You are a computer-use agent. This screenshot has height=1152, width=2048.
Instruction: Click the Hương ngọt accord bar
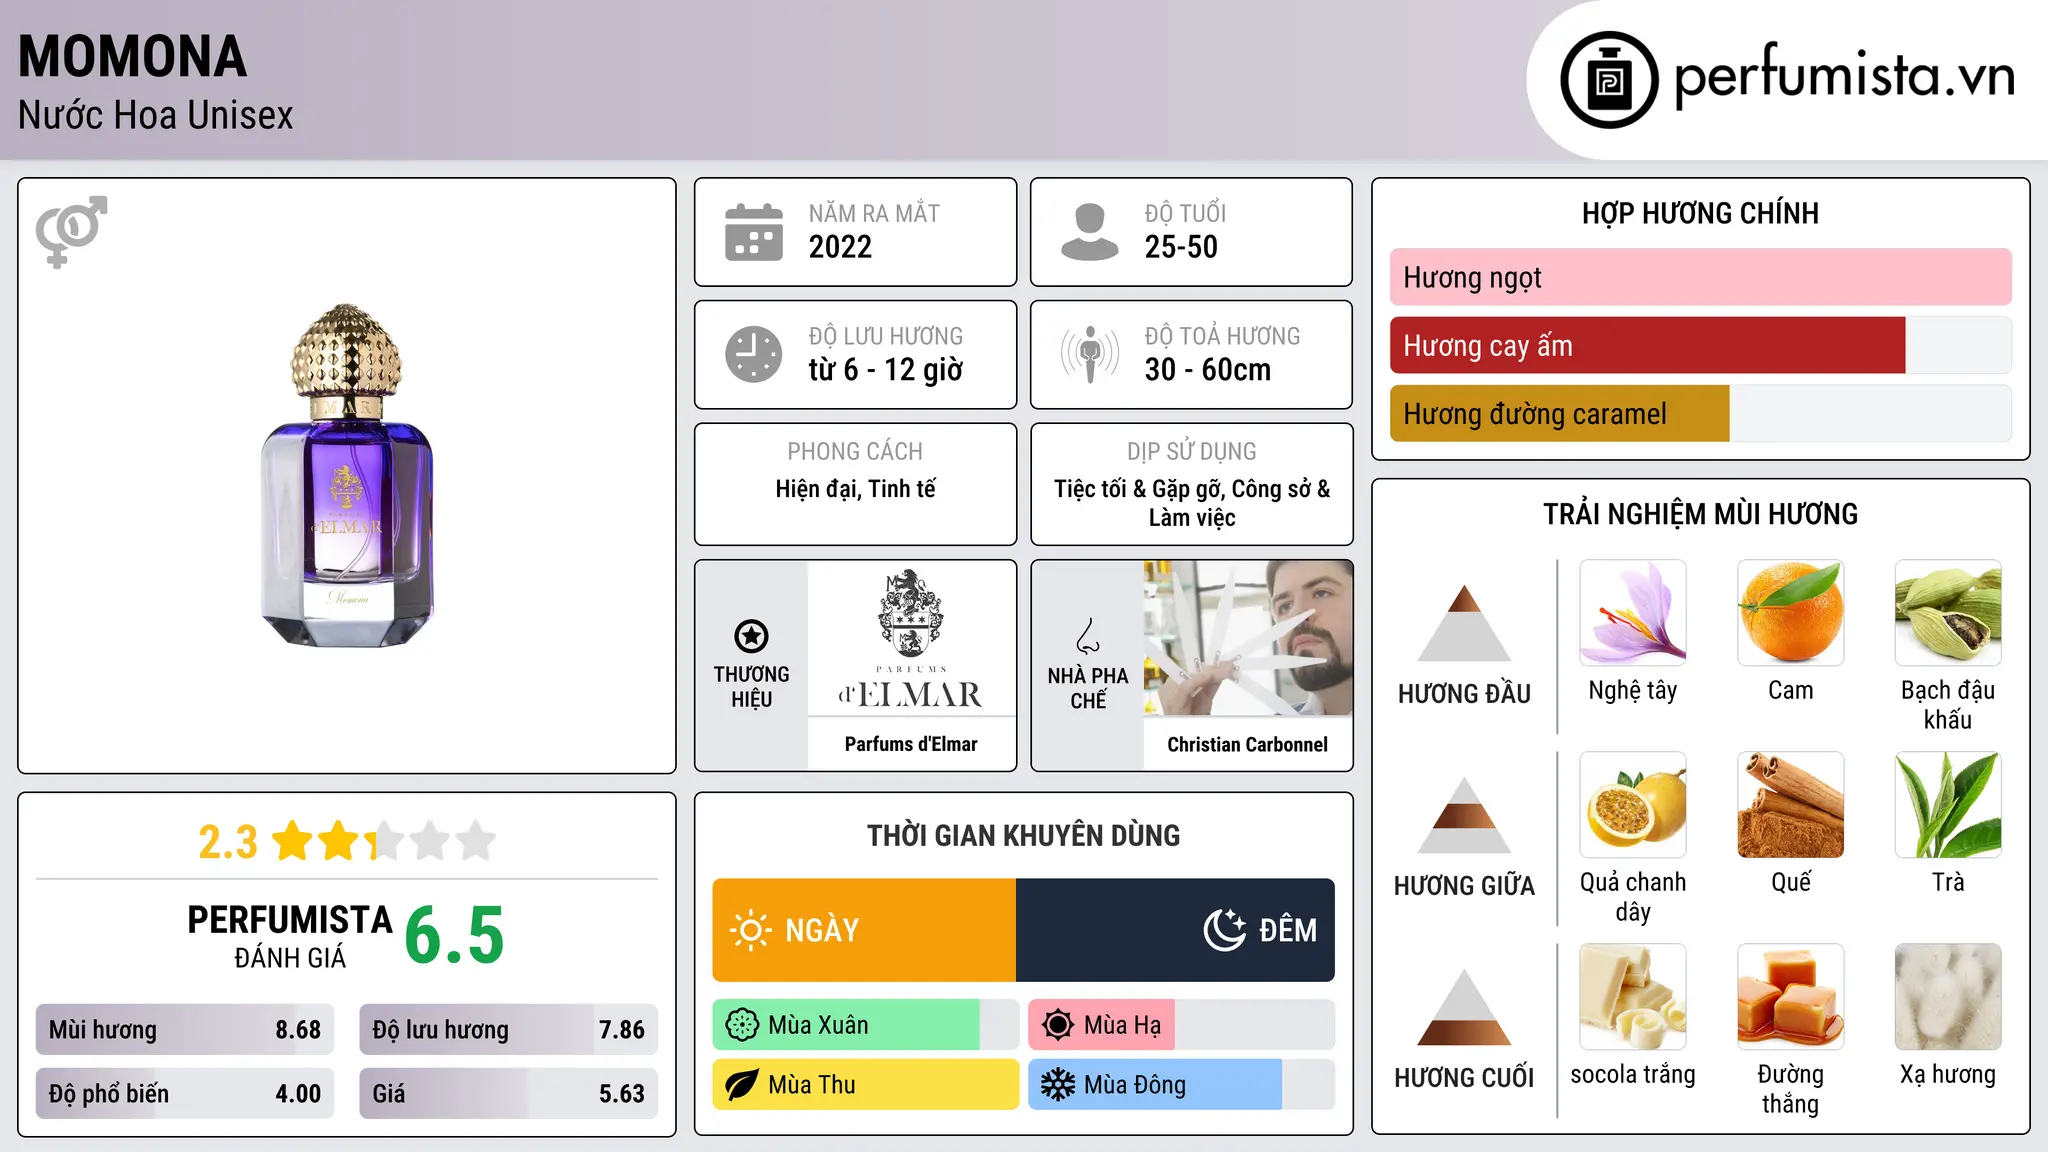pos(1700,277)
